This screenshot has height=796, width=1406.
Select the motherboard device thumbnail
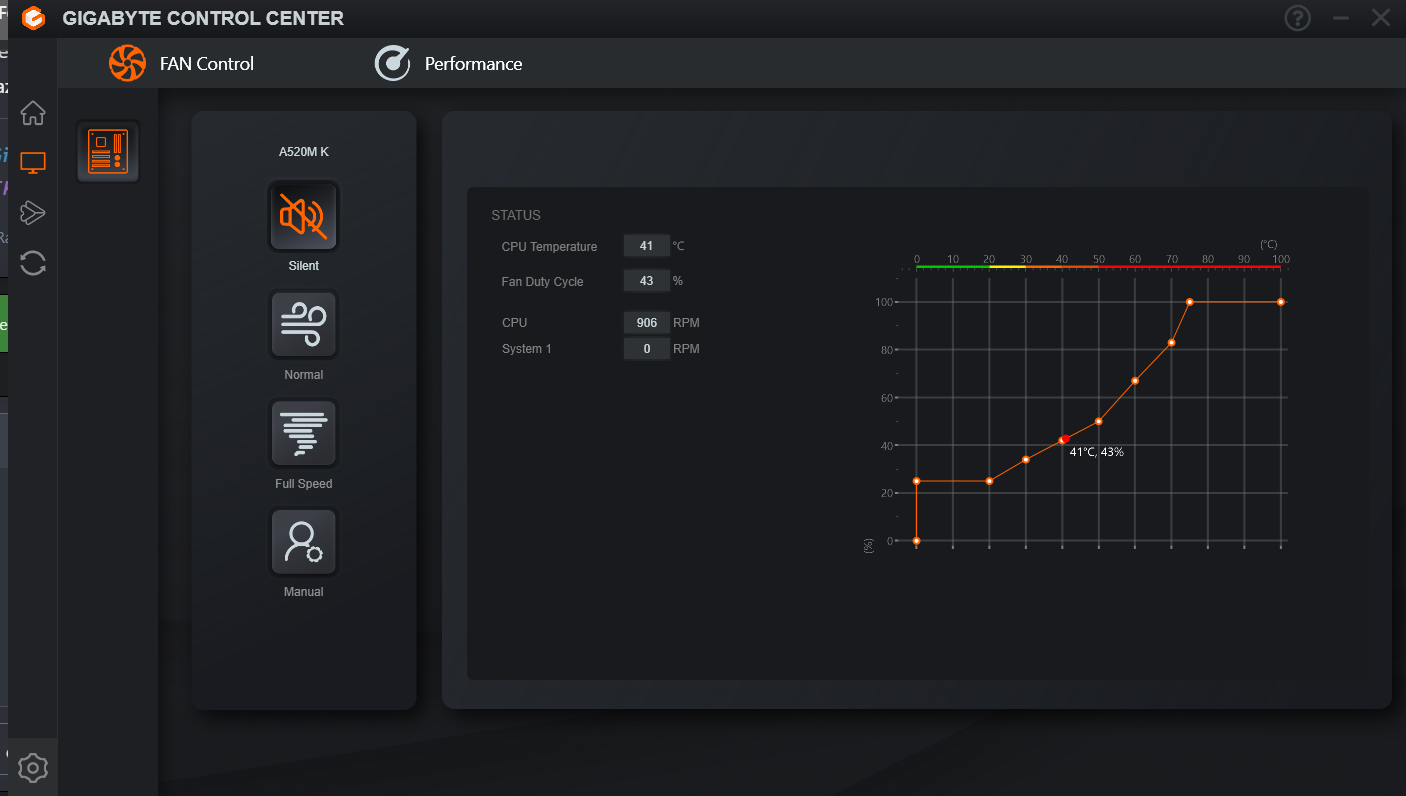click(x=108, y=152)
